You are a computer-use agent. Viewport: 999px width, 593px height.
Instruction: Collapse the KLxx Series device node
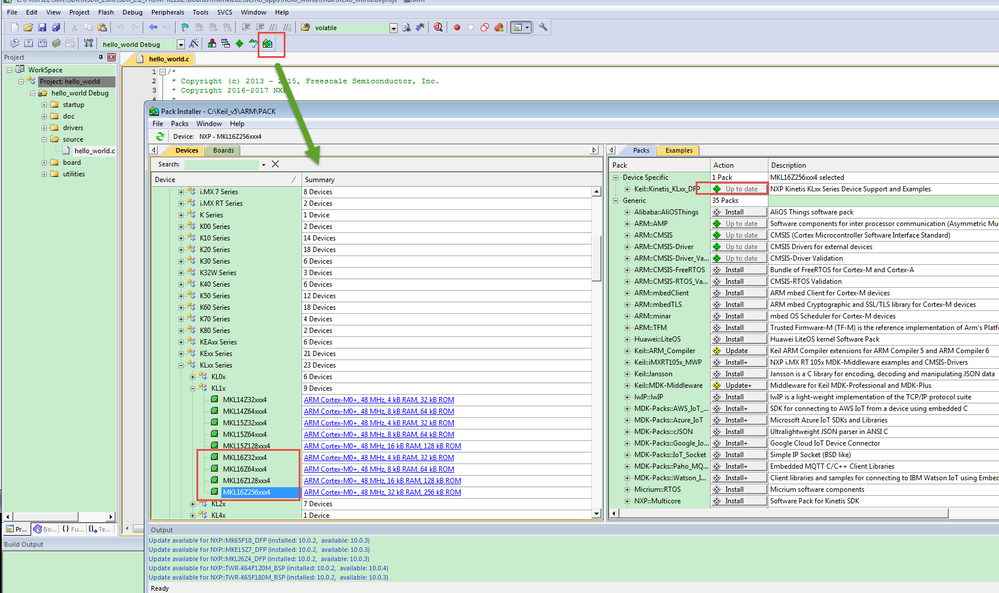click(181, 365)
